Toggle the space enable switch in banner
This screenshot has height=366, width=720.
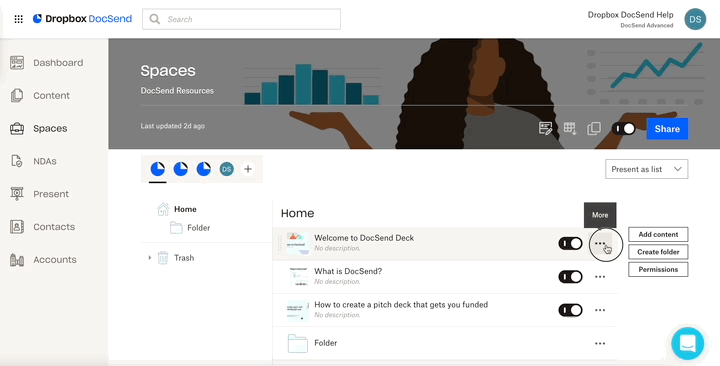[624, 129]
